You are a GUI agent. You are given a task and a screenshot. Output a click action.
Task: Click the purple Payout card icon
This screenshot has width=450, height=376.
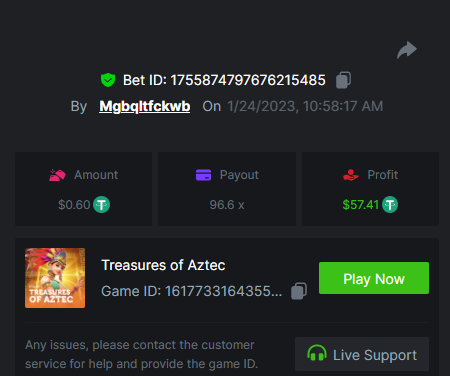pos(203,175)
